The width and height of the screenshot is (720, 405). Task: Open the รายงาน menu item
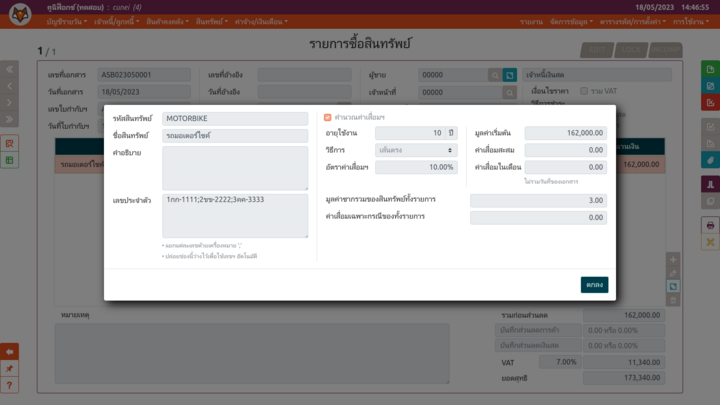tap(531, 22)
